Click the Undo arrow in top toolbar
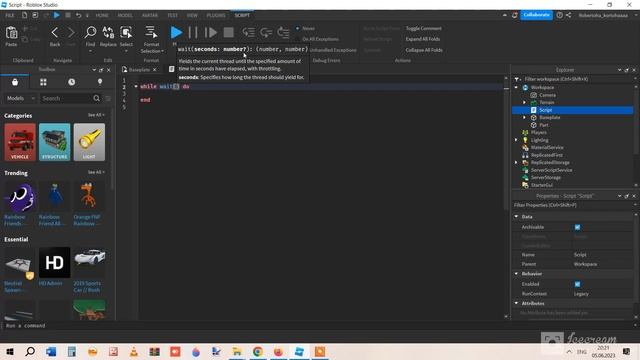 click(x=78, y=15)
